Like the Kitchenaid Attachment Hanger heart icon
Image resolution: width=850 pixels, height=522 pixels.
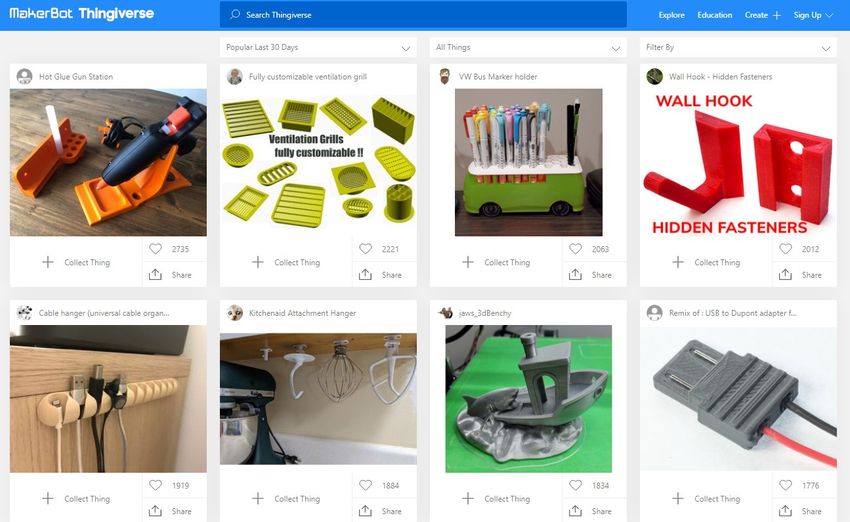[365, 485]
